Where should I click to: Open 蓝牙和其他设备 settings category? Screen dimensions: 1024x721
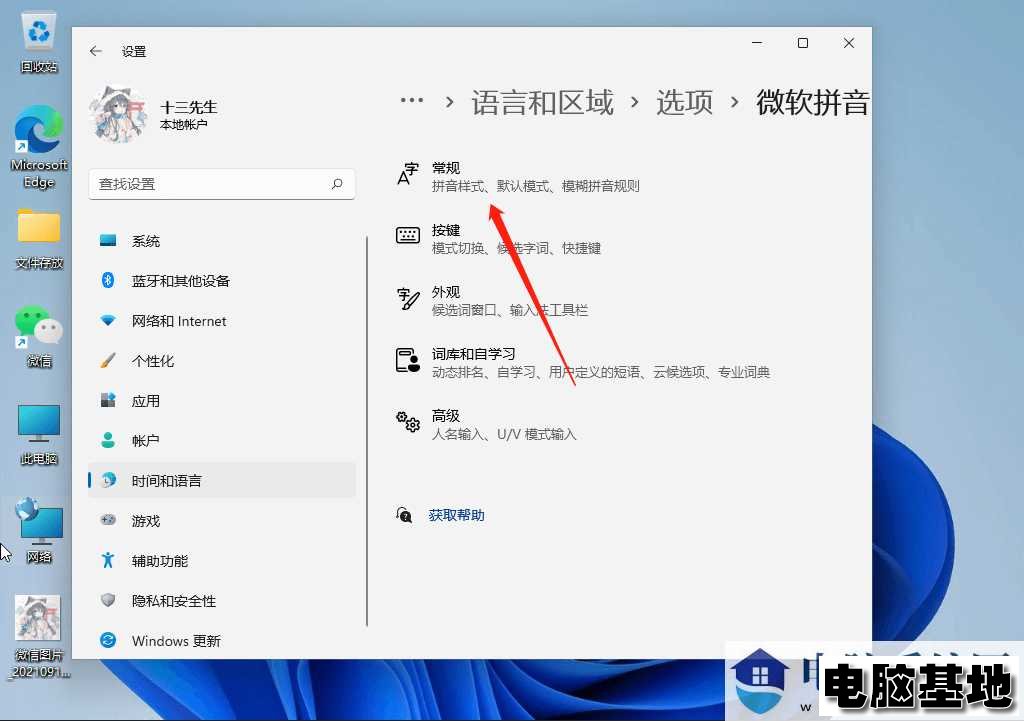(x=221, y=281)
